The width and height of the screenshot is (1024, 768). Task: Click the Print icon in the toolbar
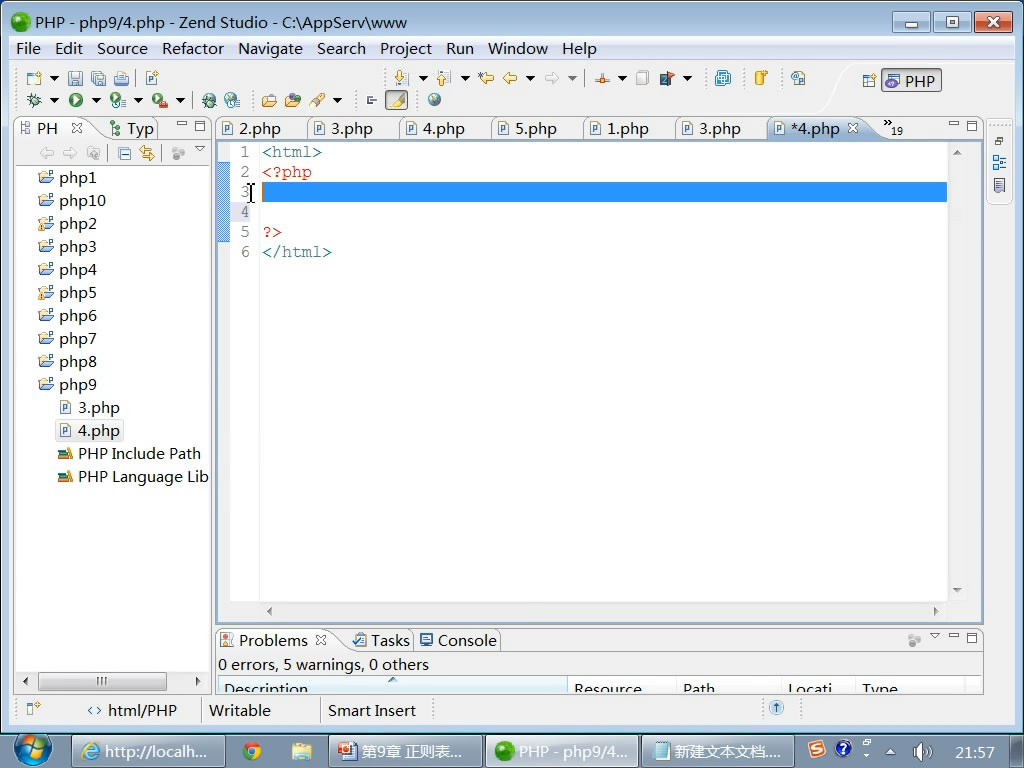click(121, 78)
